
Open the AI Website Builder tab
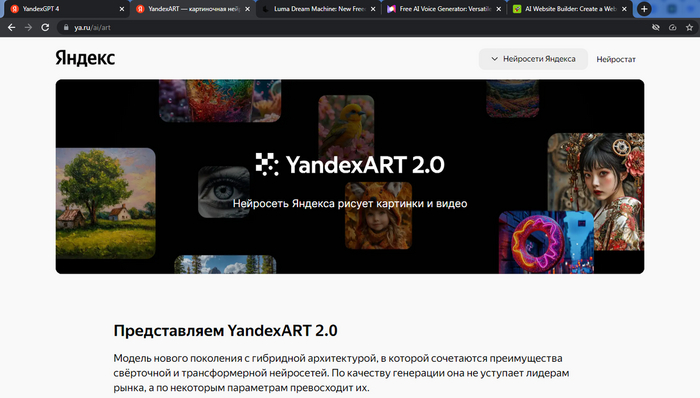pyautogui.click(x=570, y=9)
